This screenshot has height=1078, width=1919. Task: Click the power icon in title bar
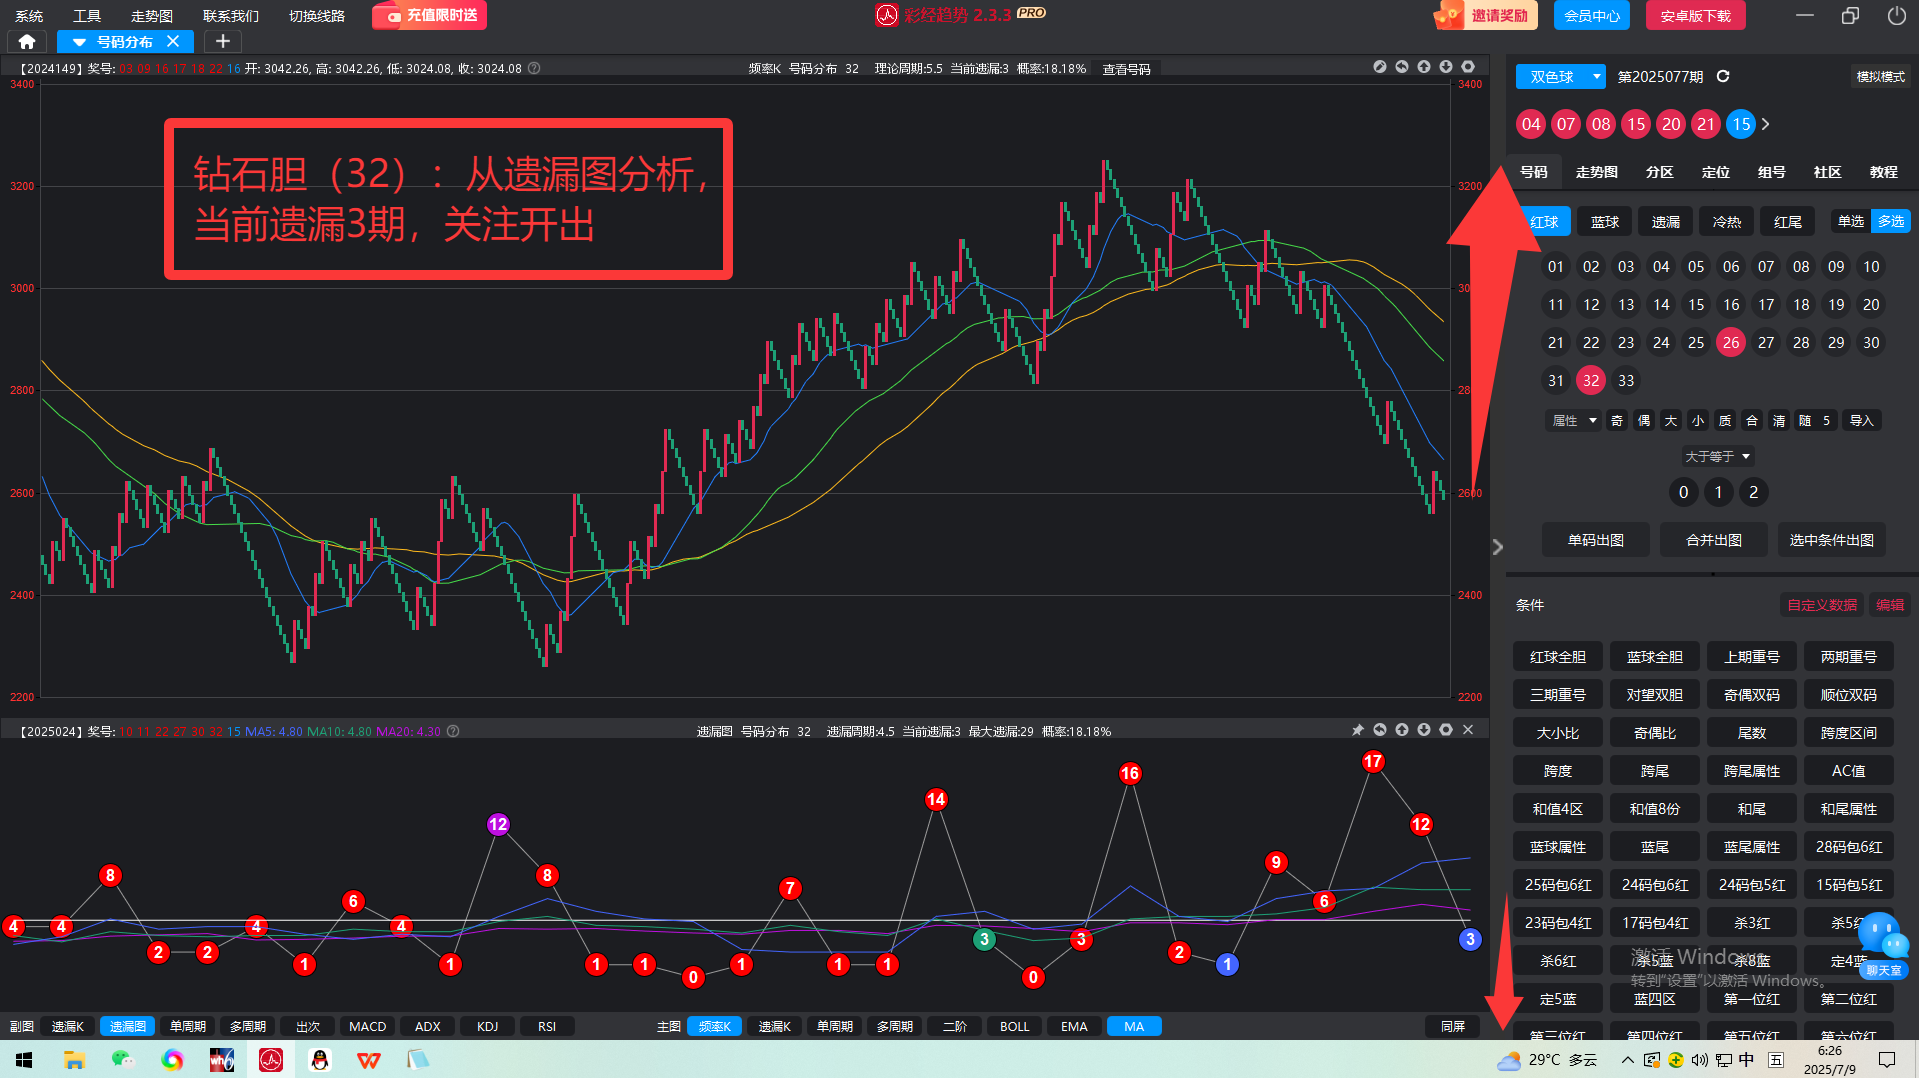[x=1896, y=15]
